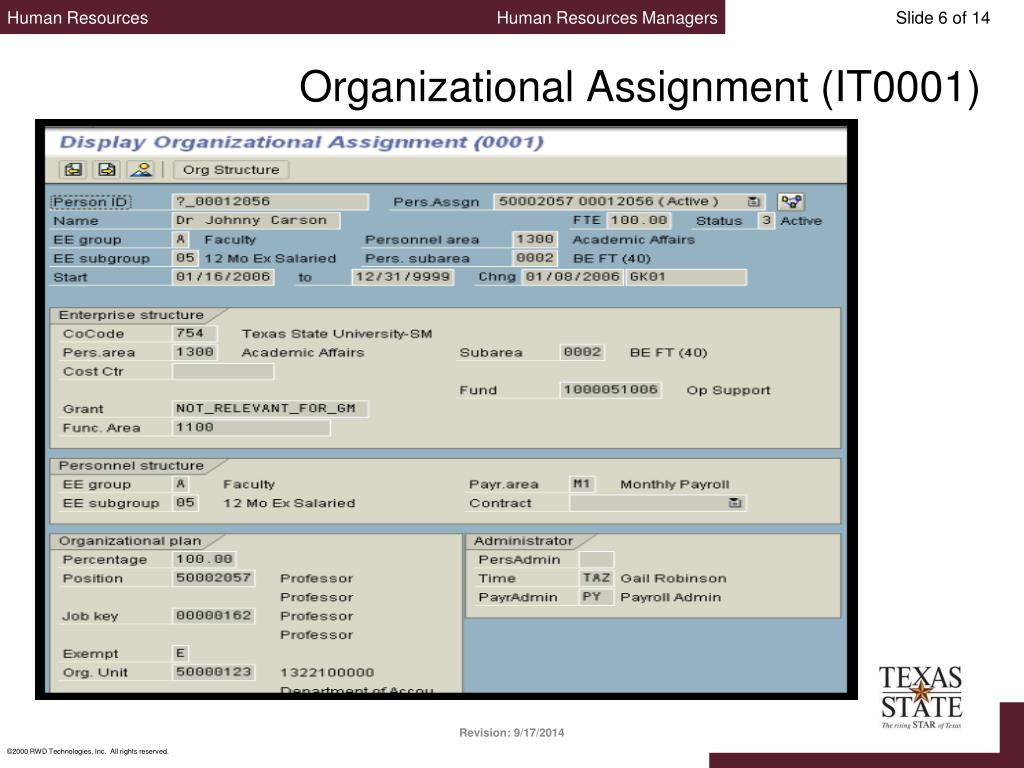Click the FTE value 100.00
This screenshot has width=1024, height=768.
pos(639,221)
